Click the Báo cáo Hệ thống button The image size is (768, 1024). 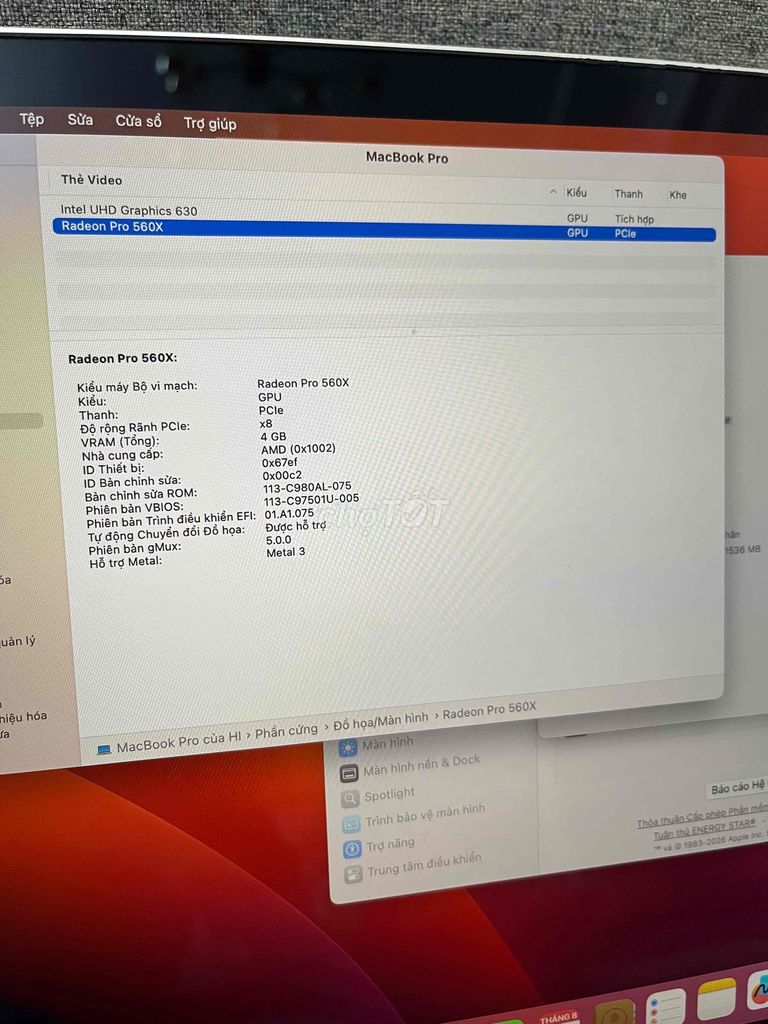pyautogui.click(x=738, y=788)
